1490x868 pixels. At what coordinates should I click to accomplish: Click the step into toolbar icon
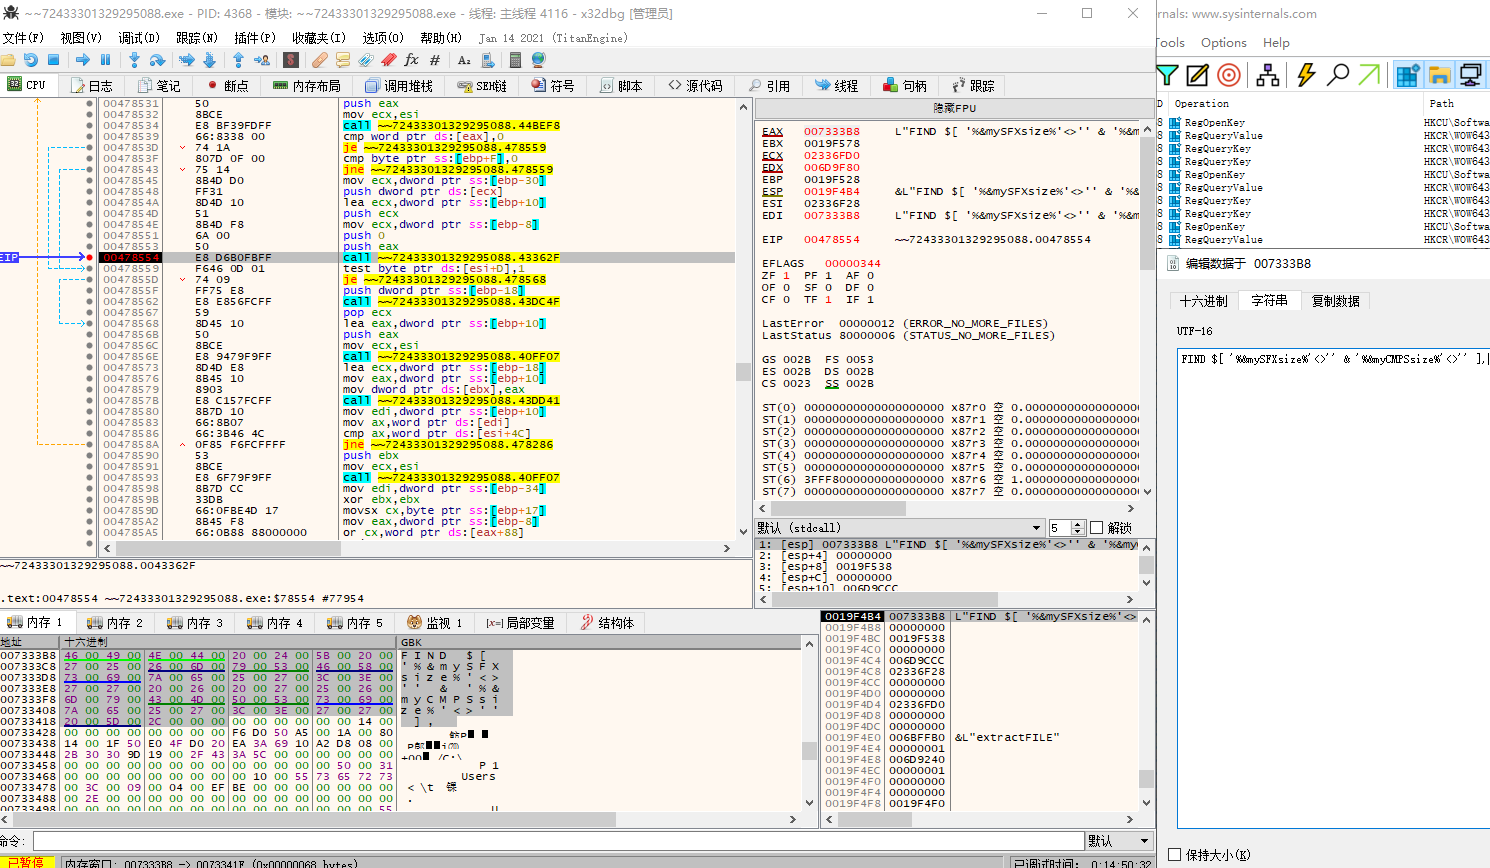[x=134, y=60]
